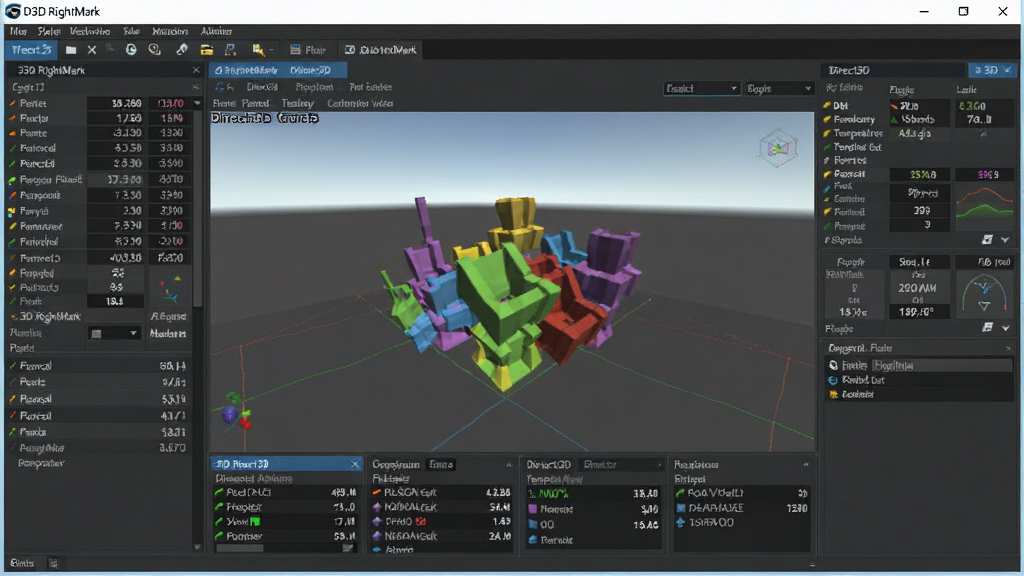1024x576 pixels.
Task: Open the first dropdown above the viewport
Action: (x=701, y=89)
